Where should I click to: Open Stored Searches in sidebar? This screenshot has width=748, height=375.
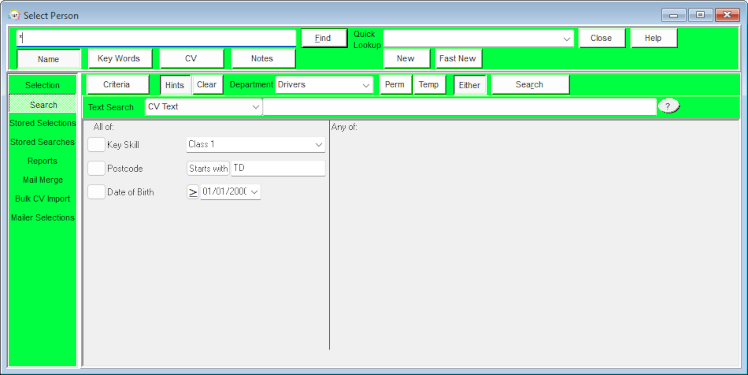pos(42,142)
